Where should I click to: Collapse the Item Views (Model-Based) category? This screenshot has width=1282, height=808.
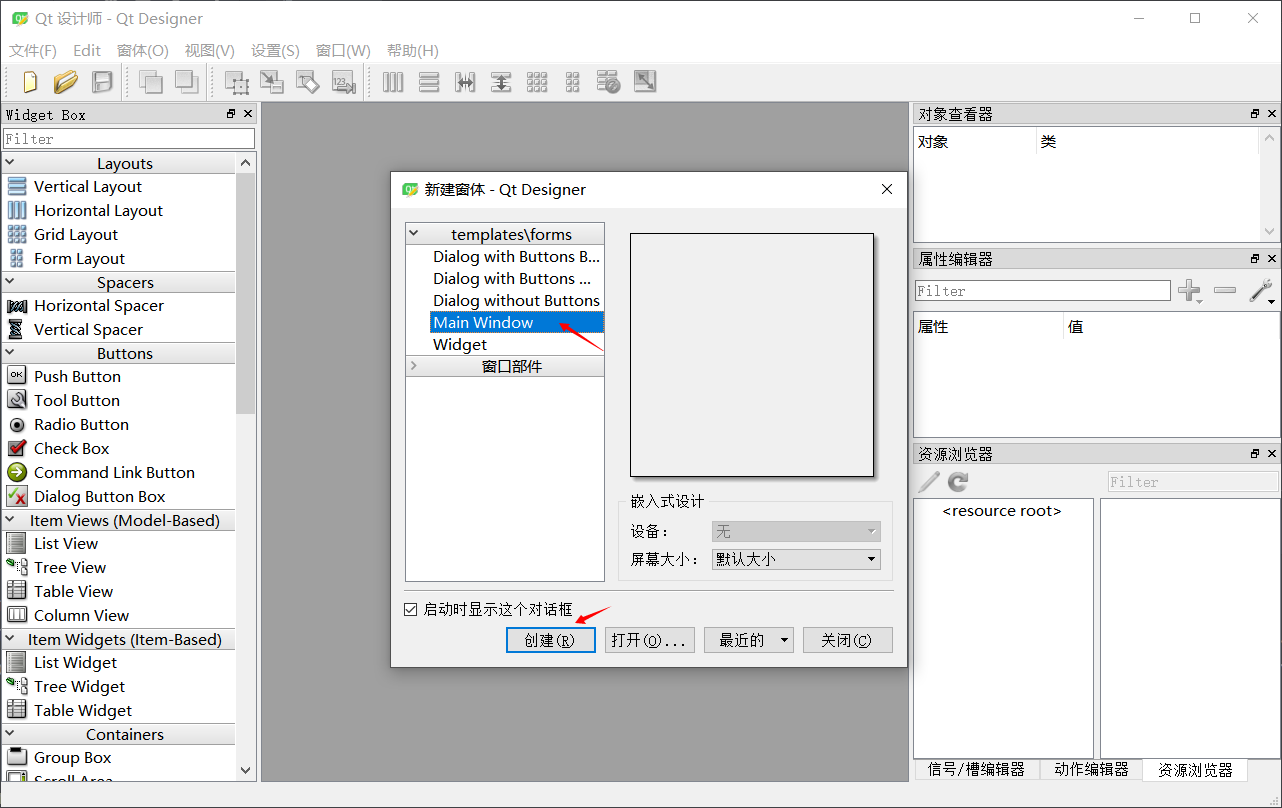click(x=10, y=520)
